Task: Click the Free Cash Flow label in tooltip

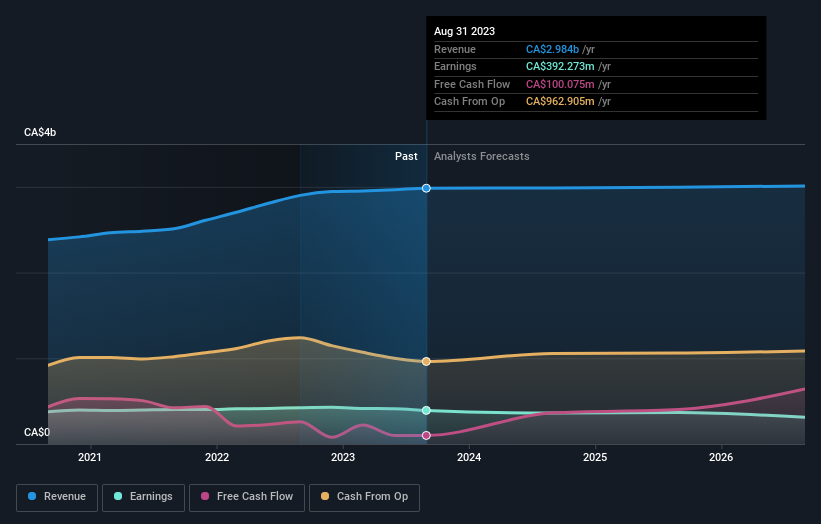Action: coord(472,84)
